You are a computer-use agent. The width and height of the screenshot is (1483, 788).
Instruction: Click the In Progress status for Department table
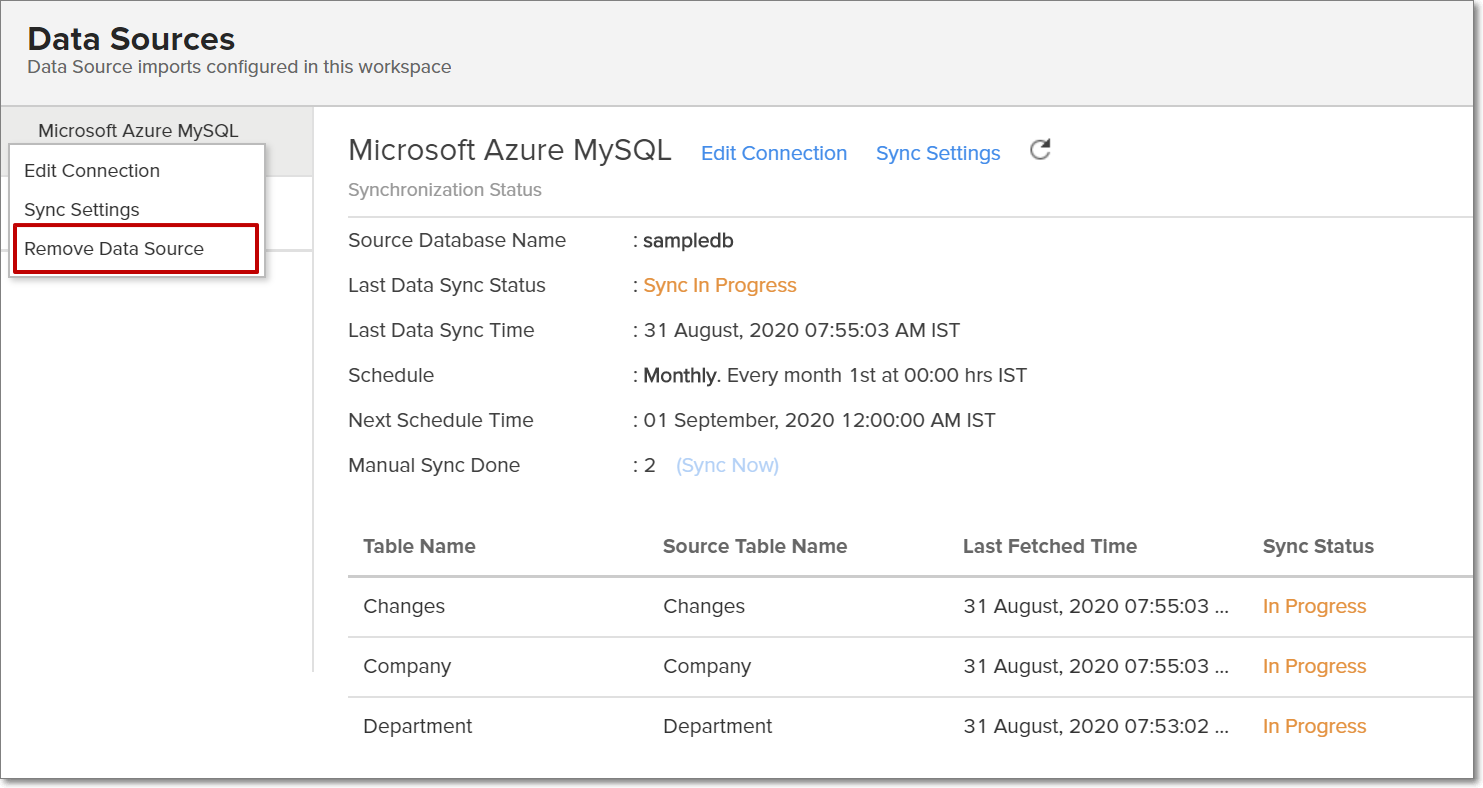tap(1314, 726)
